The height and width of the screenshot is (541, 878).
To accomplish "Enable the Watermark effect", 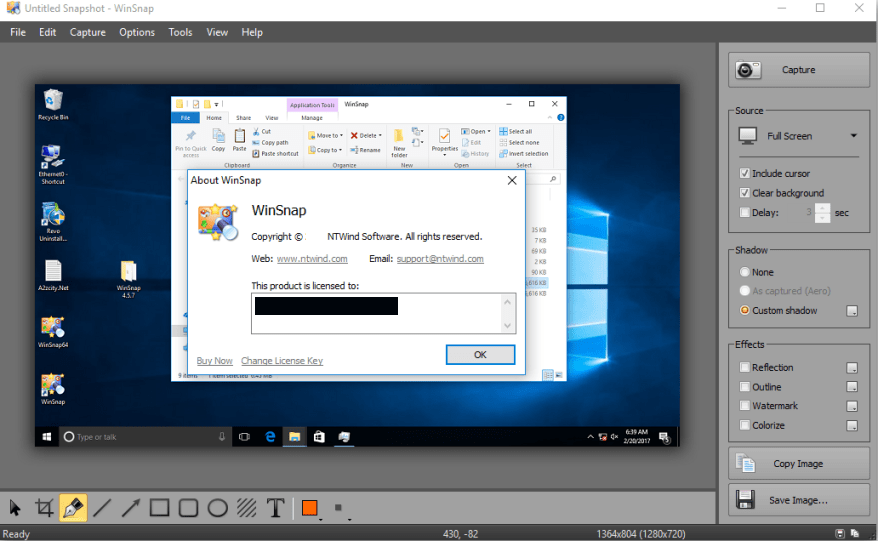I will point(745,406).
